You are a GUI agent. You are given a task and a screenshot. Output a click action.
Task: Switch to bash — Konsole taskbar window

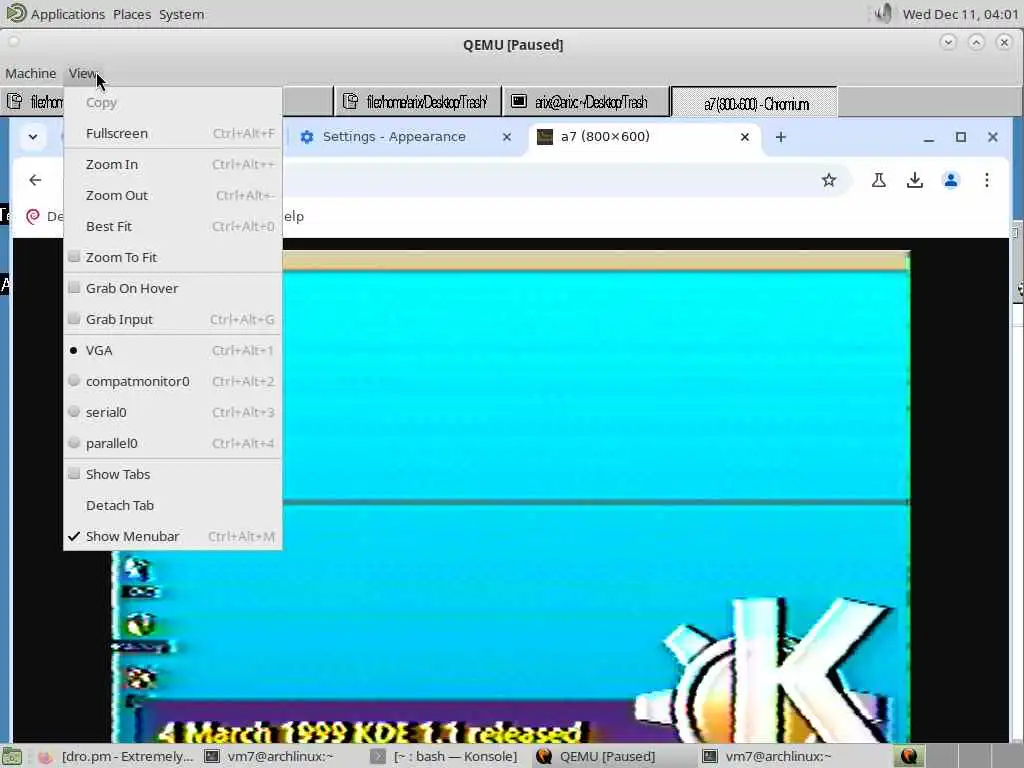tap(444, 756)
